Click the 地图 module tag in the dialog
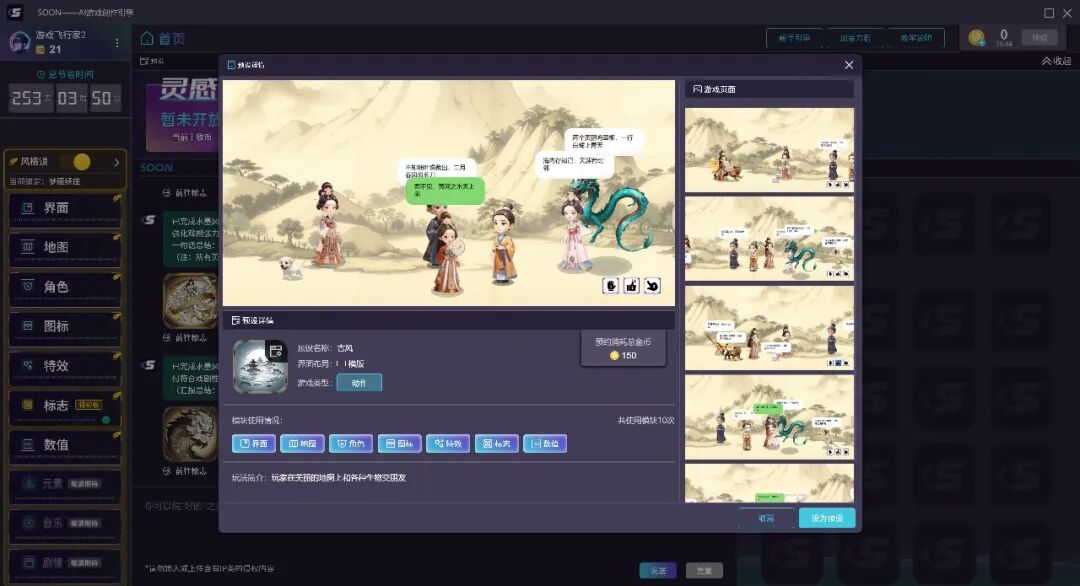This screenshot has width=1080, height=586. pos(302,443)
